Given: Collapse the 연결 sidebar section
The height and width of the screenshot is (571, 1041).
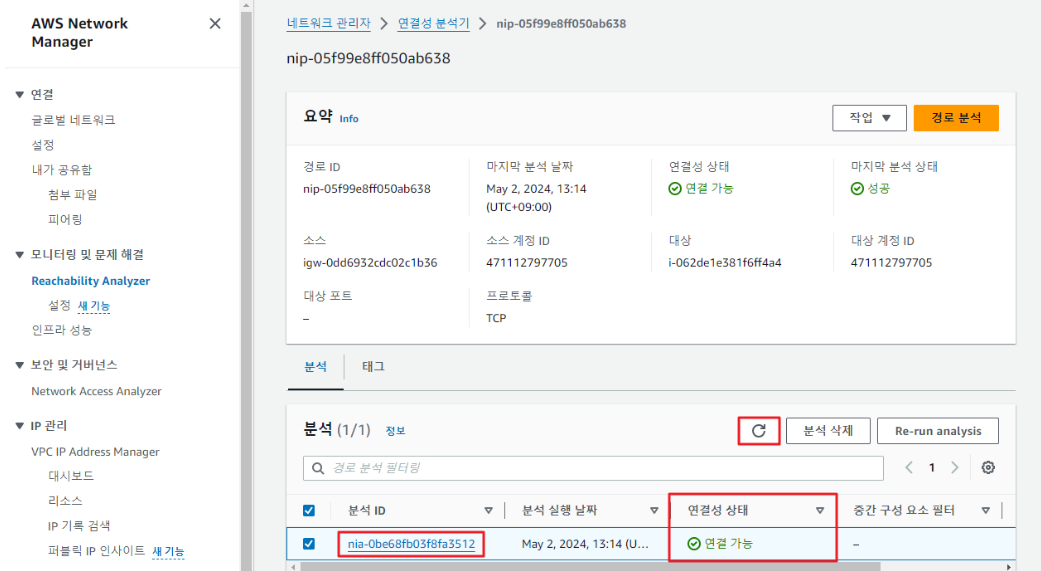Looking at the screenshot, I should click(x=20, y=95).
